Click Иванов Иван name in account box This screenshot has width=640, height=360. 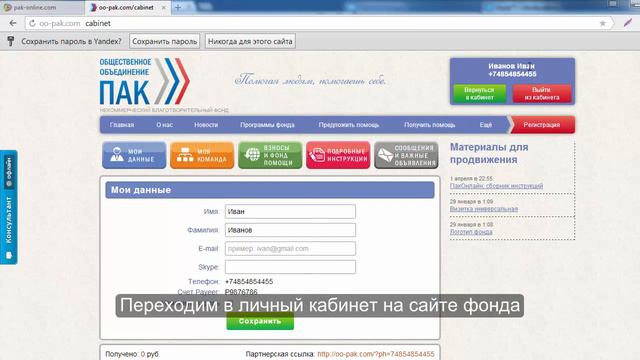coord(512,66)
